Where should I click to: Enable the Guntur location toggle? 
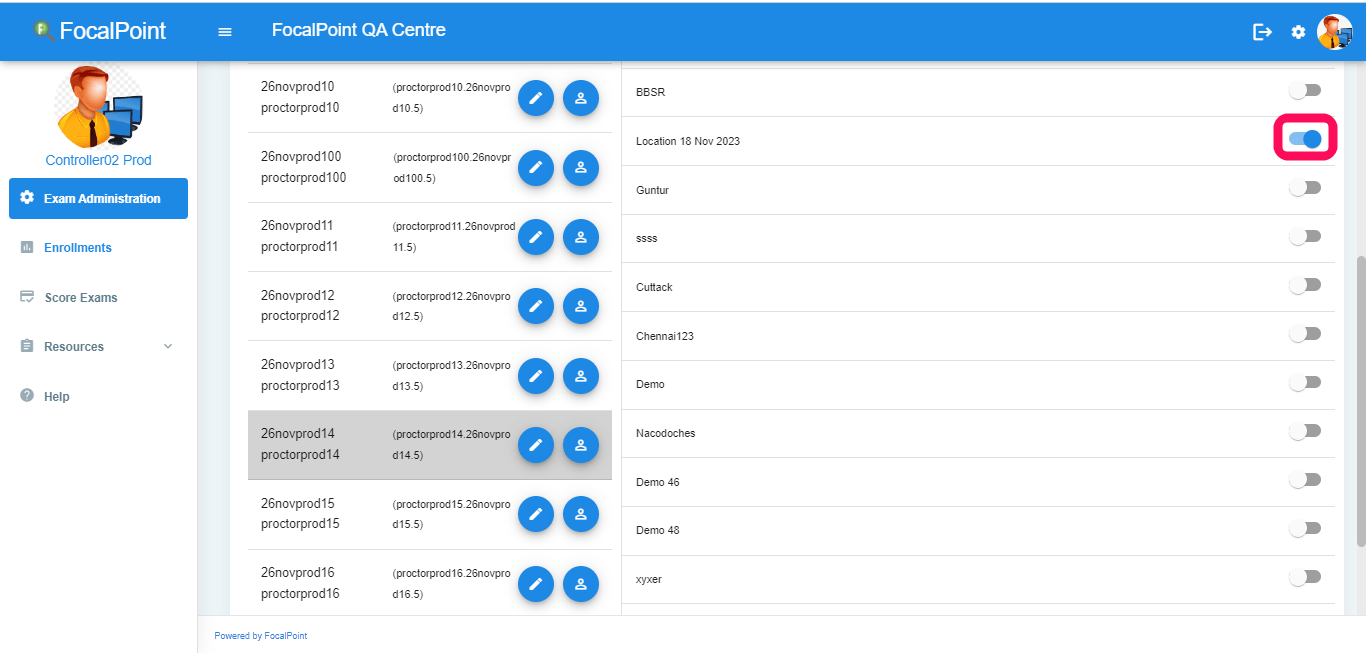pyautogui.click(x=1305, y=186)
